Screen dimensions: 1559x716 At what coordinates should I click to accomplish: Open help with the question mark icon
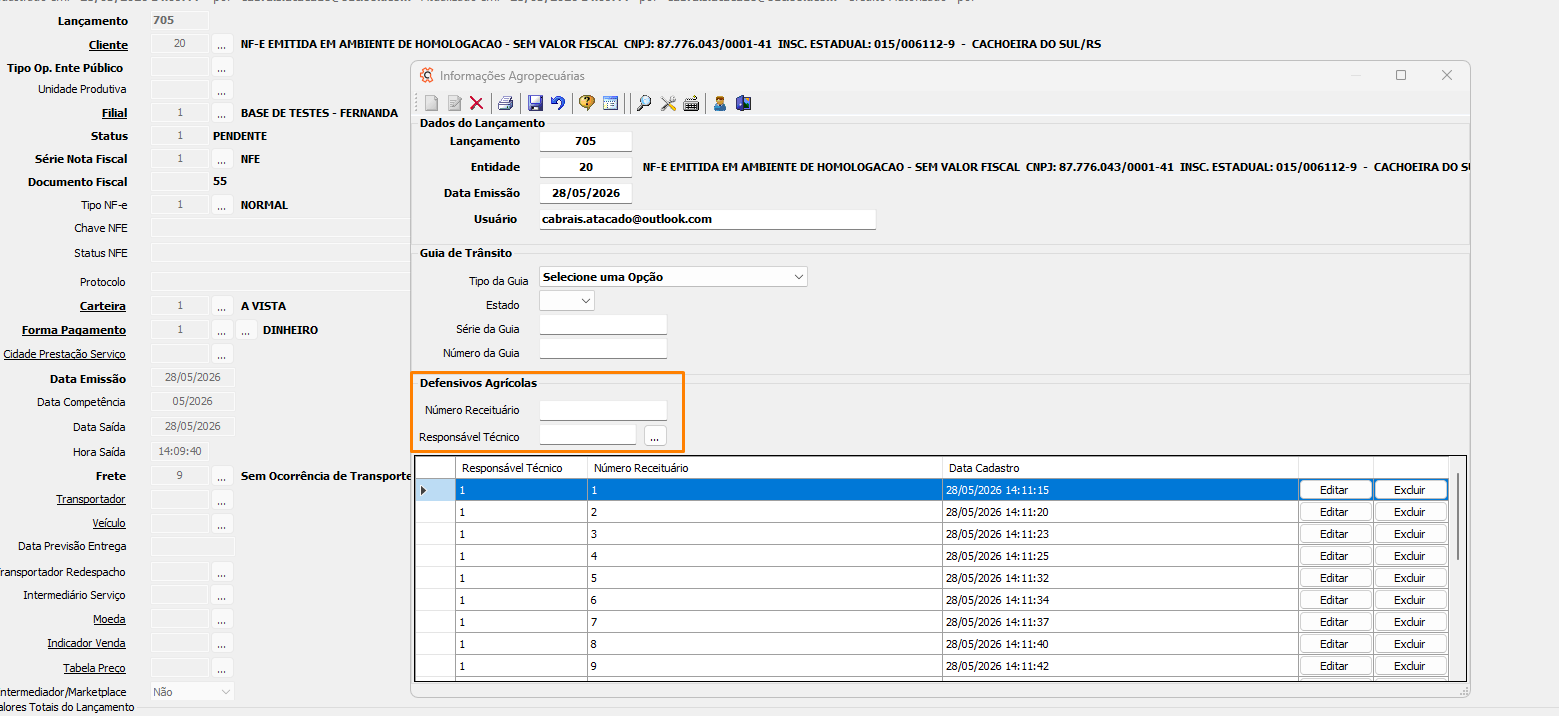point(587,103)
